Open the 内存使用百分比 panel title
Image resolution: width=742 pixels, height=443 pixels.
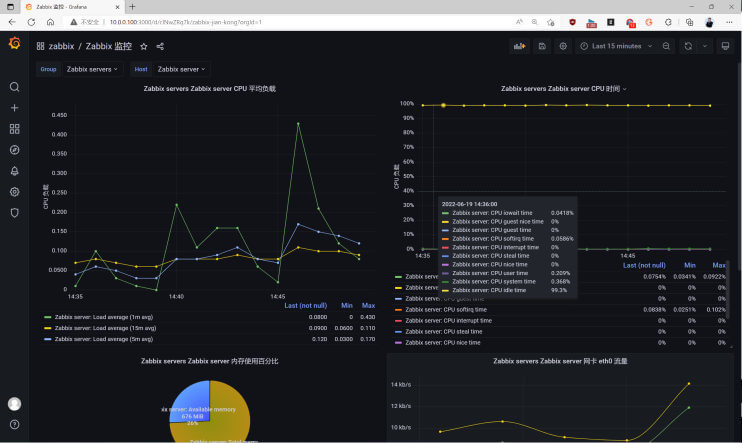point(210,361)
